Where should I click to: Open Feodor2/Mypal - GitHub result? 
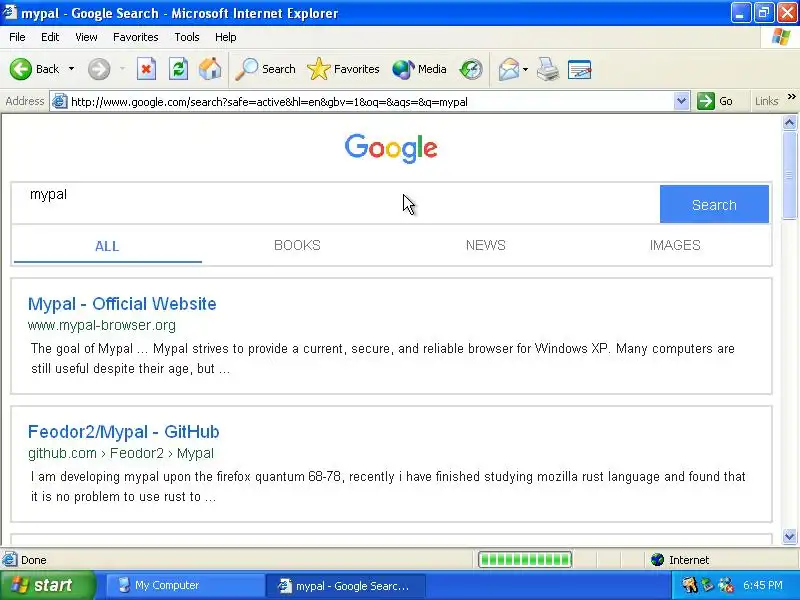pyautogui.click(x=123, y=432)
